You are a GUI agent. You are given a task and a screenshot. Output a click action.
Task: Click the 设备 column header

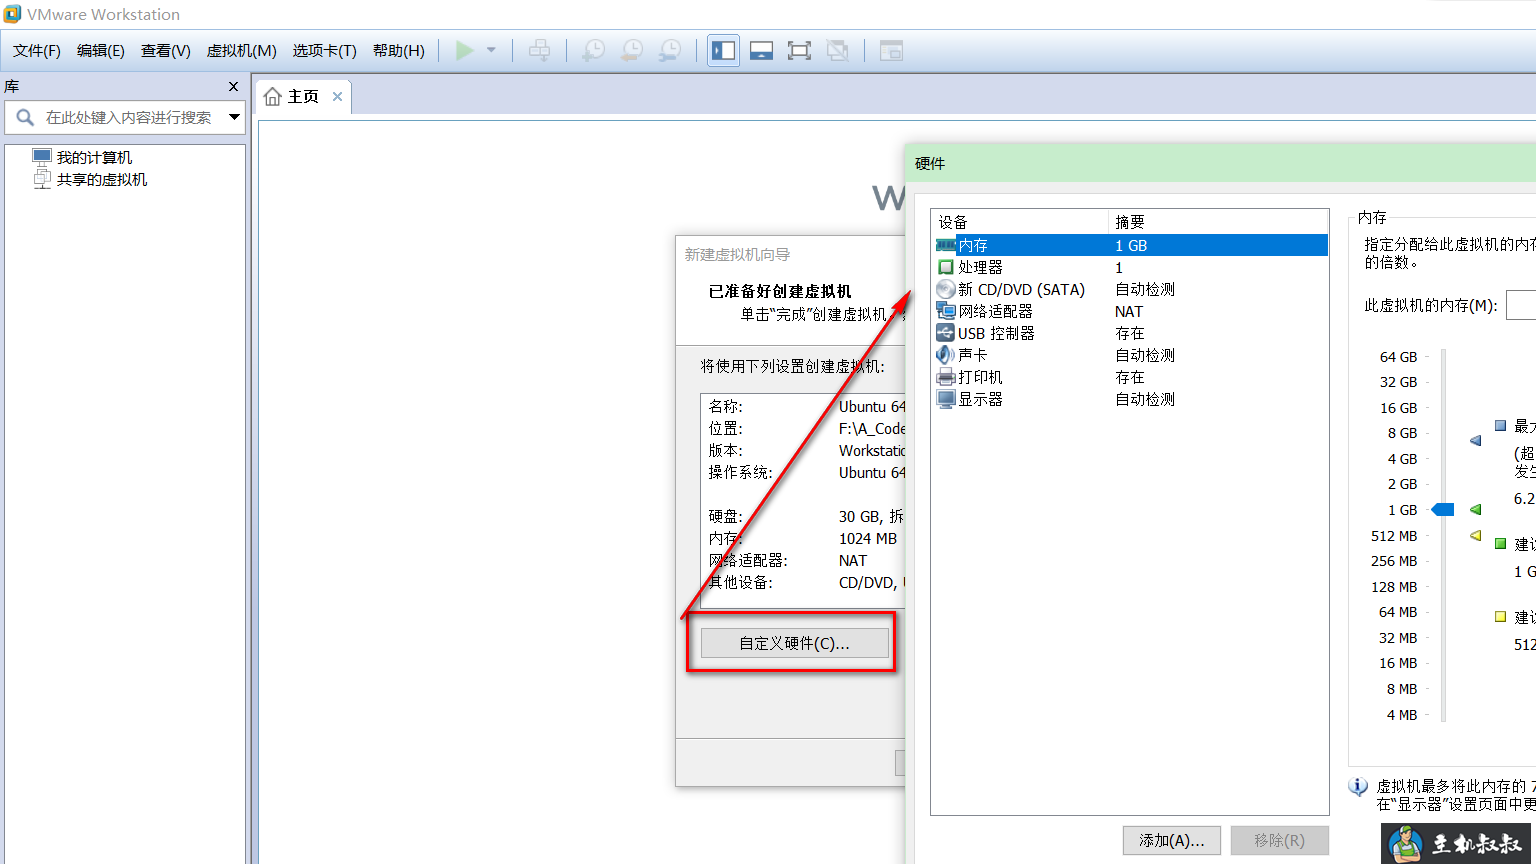pos(1020,222)
